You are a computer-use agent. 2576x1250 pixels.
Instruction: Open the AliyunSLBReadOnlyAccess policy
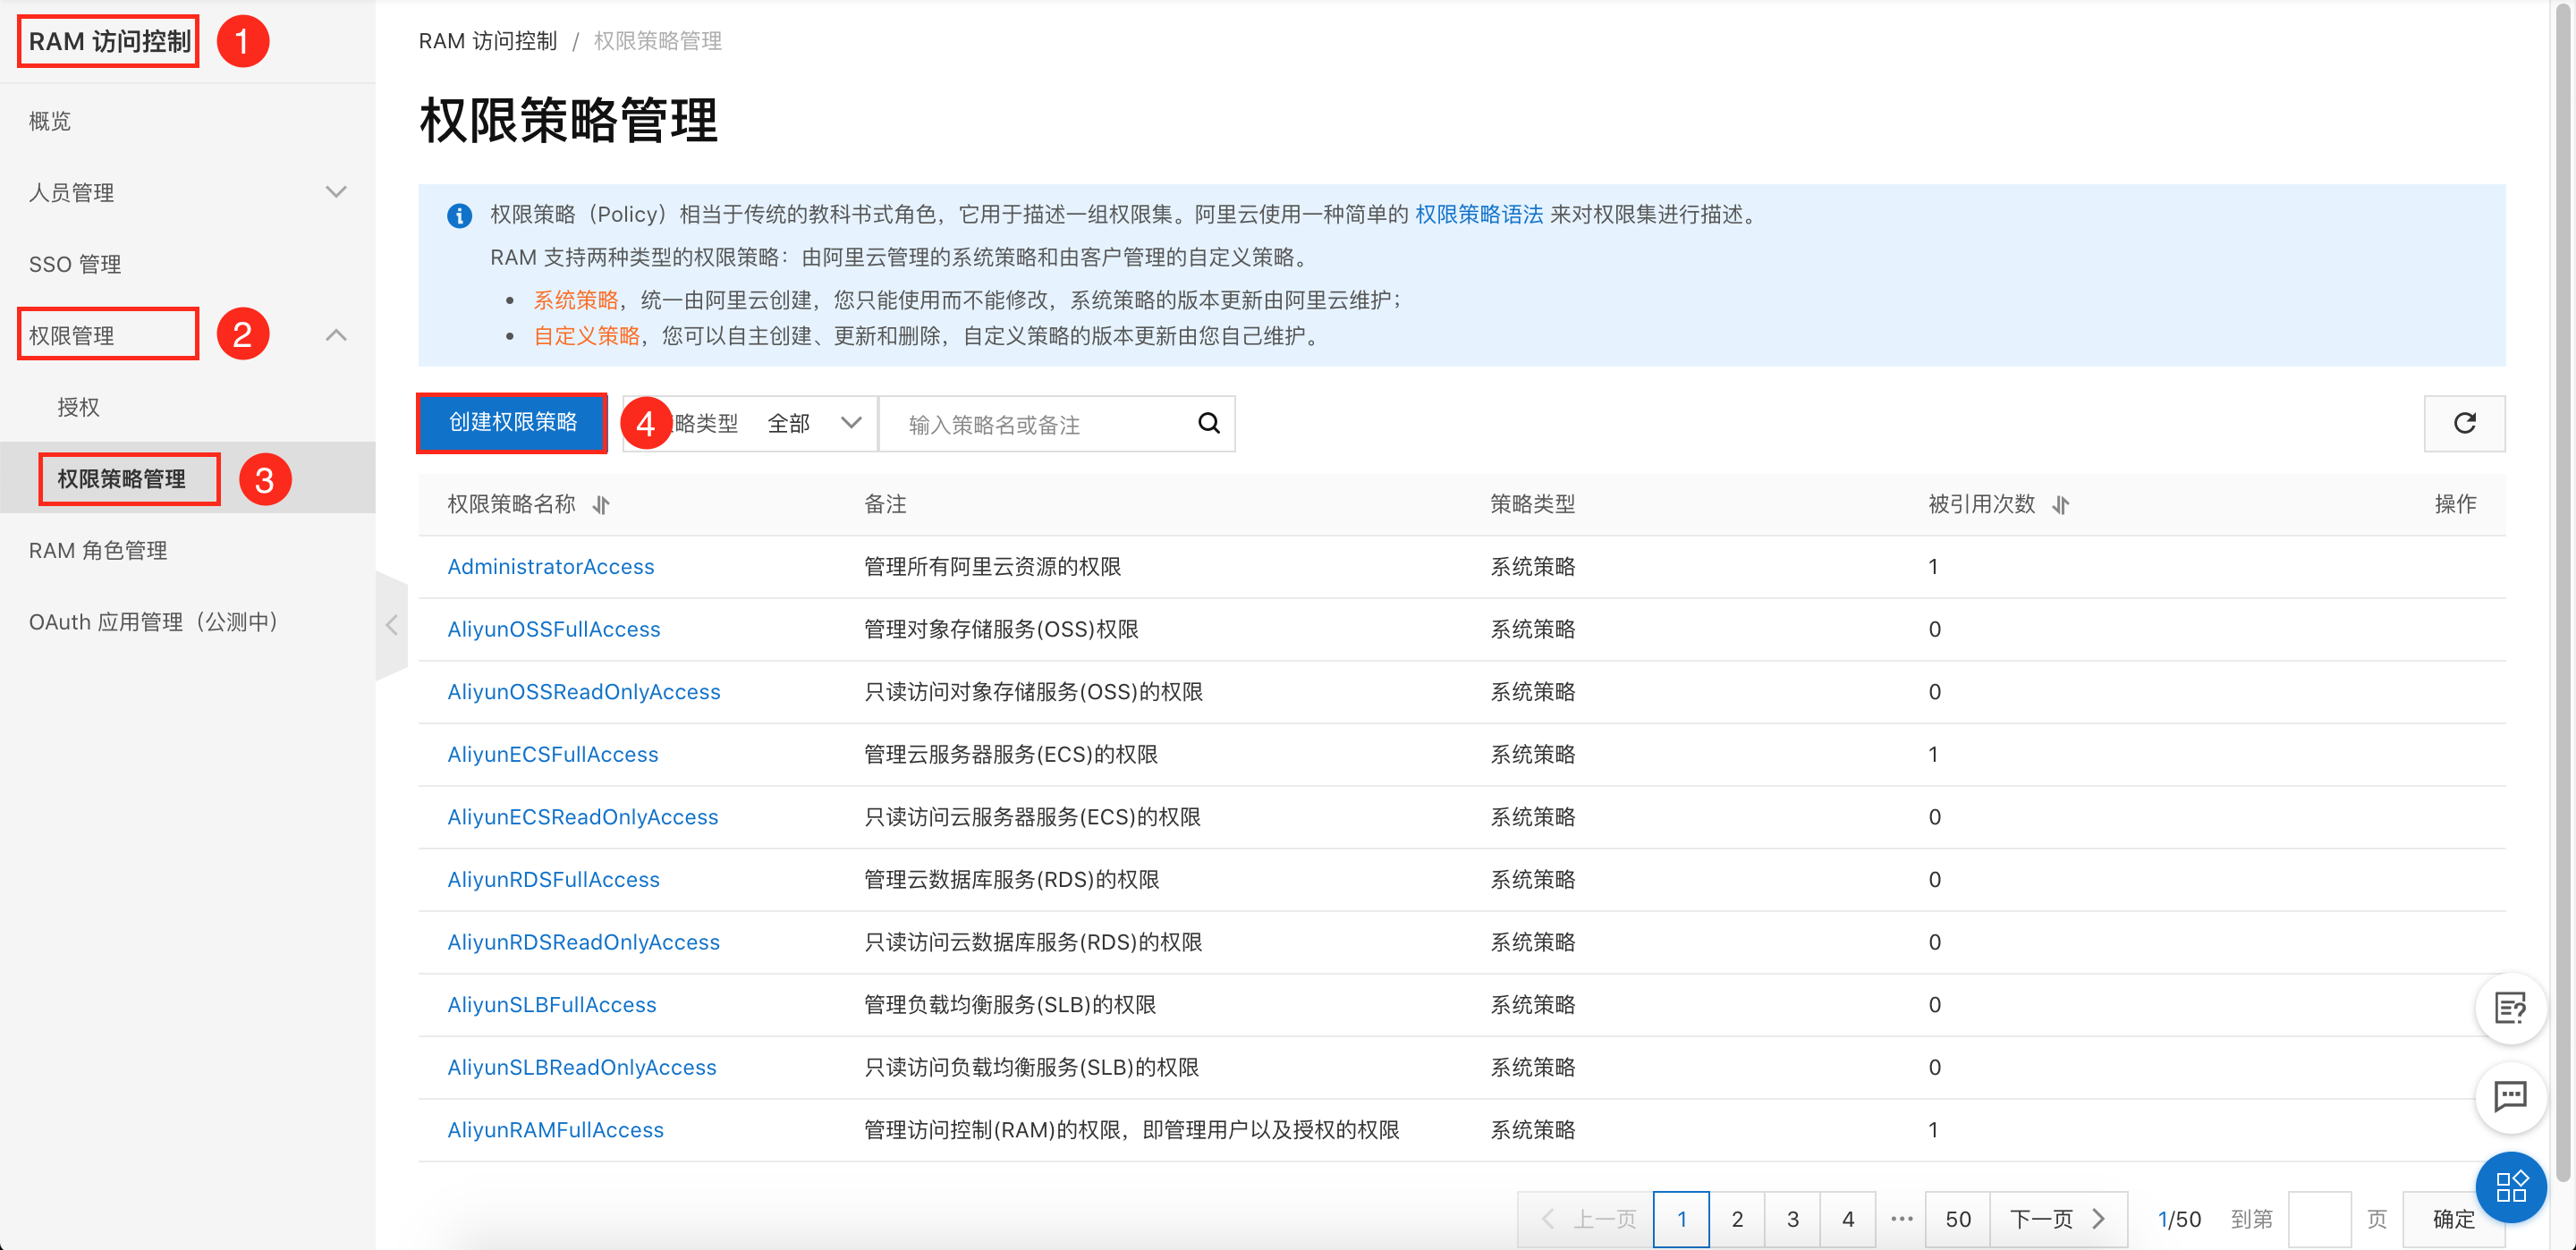click(581, 1067)
